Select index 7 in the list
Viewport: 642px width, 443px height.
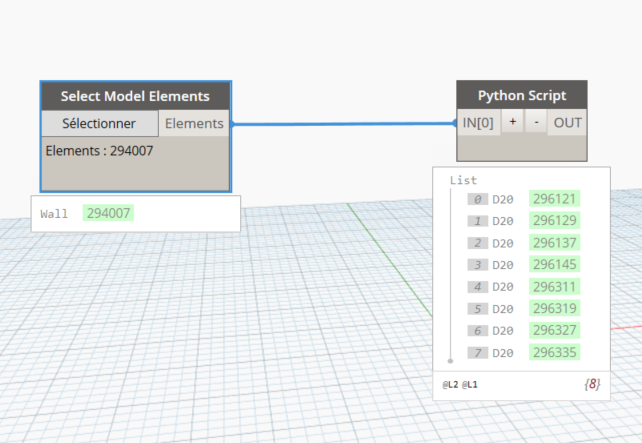coord(477,353)
